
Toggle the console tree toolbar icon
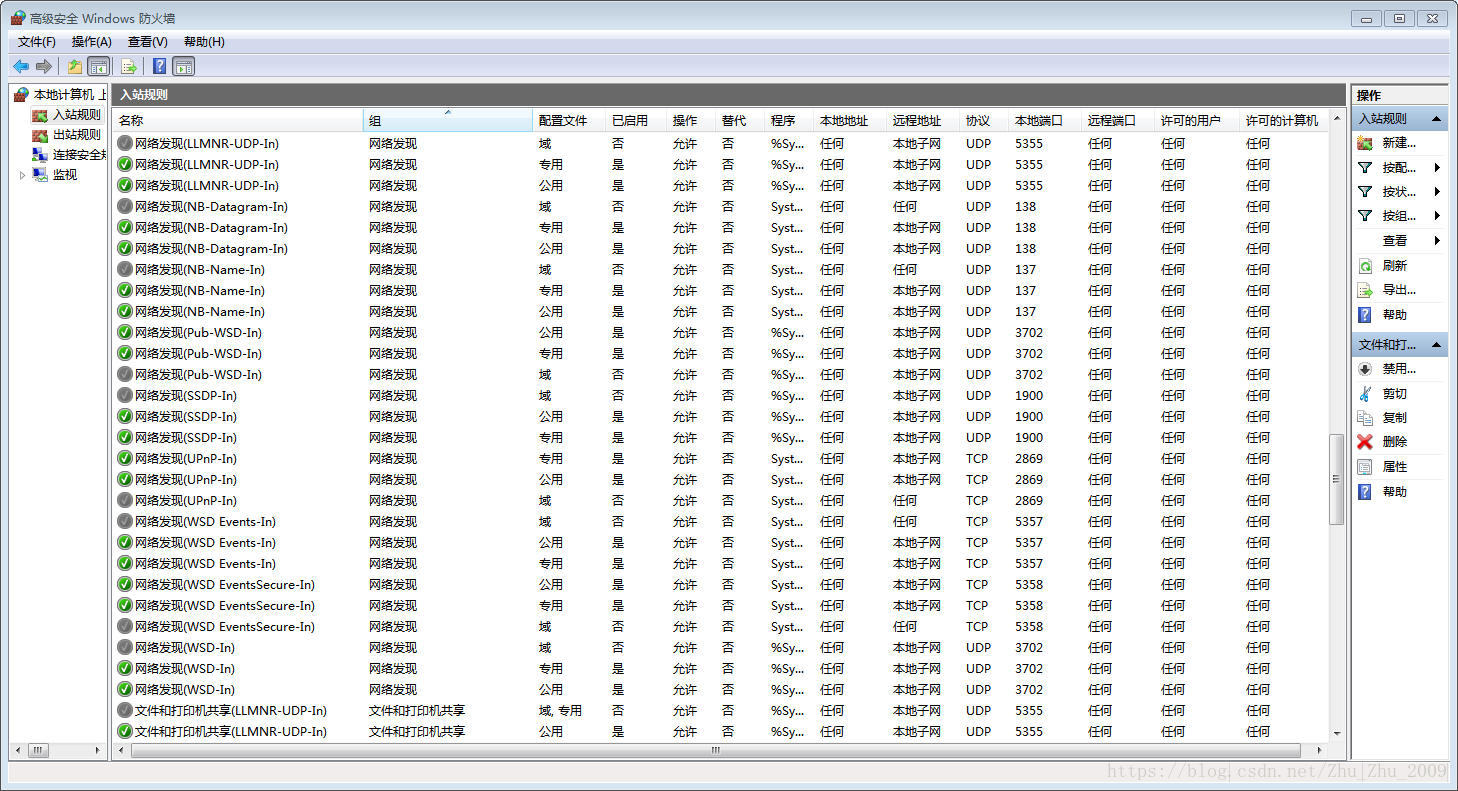coord(98,66)
